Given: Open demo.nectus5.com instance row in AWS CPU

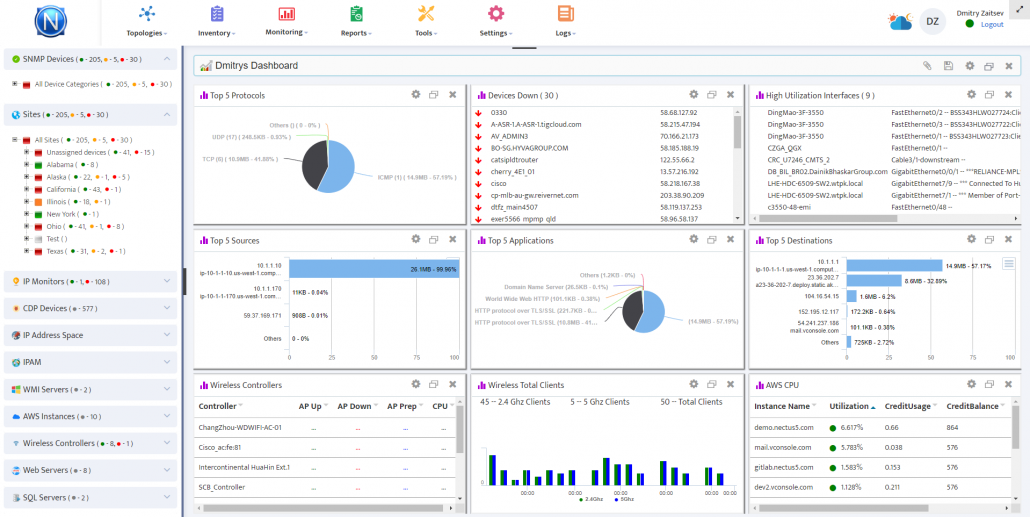Looking at the screenshot, I should (x=783, y=427).
